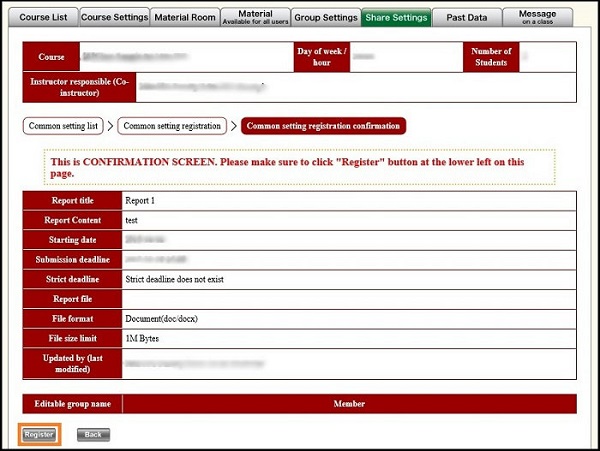The width and height of the screenshot is (600, 451).
Task: Select the Group Settings tab
Action: [x=325, y=17]
